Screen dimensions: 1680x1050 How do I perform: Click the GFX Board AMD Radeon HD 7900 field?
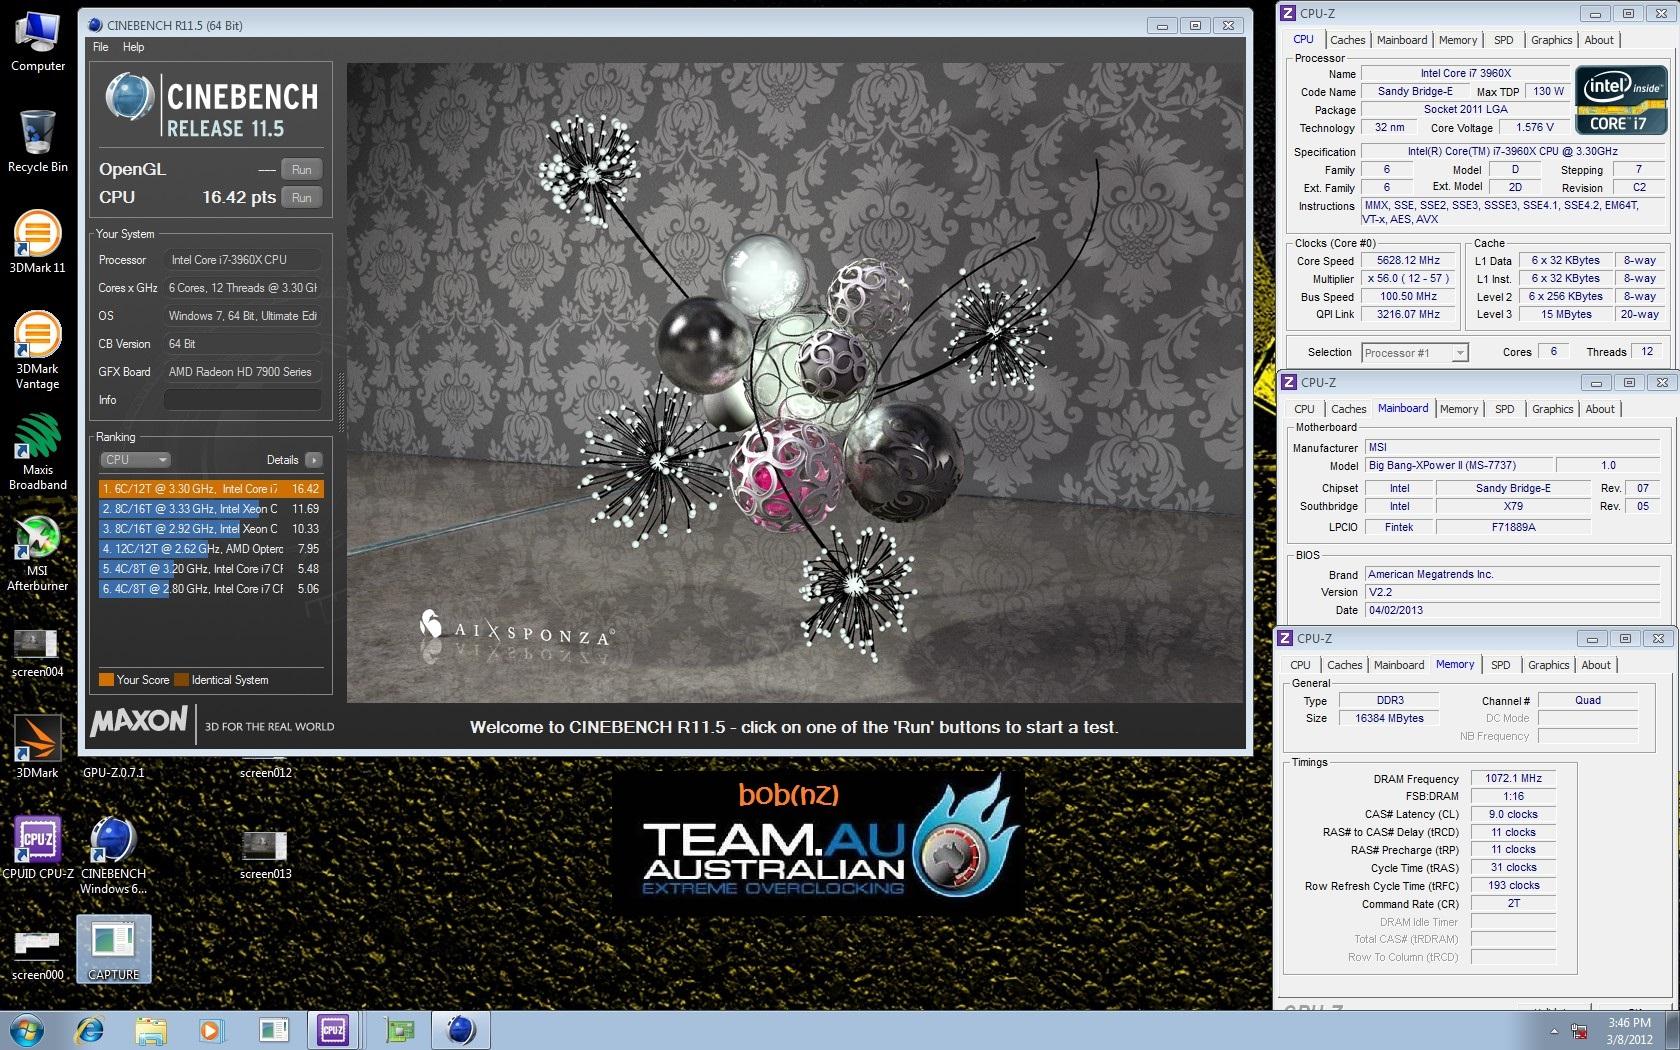click(x=243, y=372)
